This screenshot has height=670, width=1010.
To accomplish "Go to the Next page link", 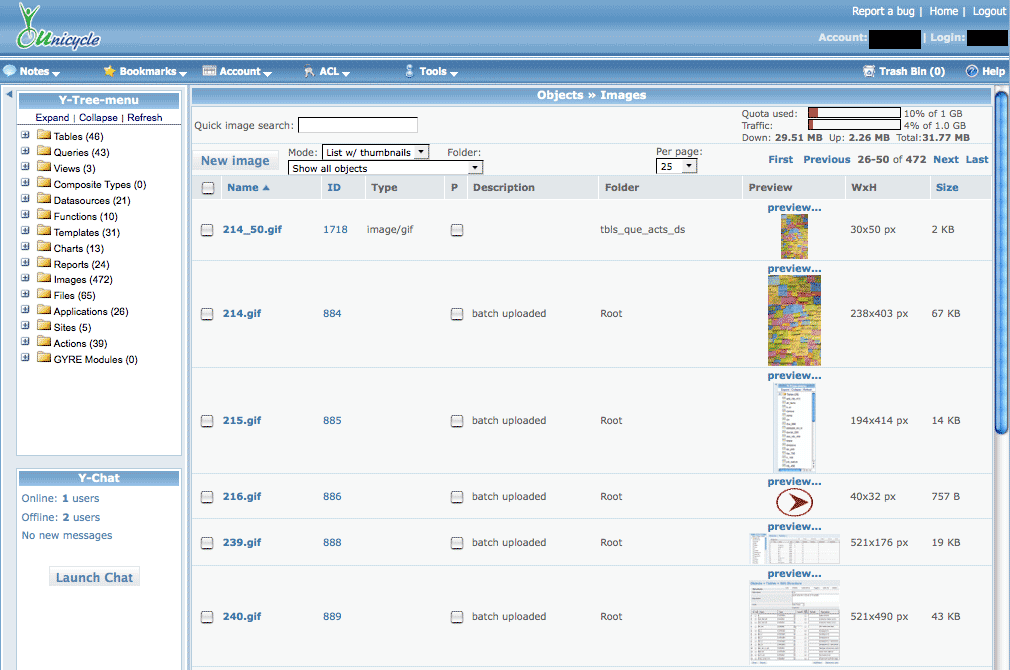I will click(x=945, y=160).
